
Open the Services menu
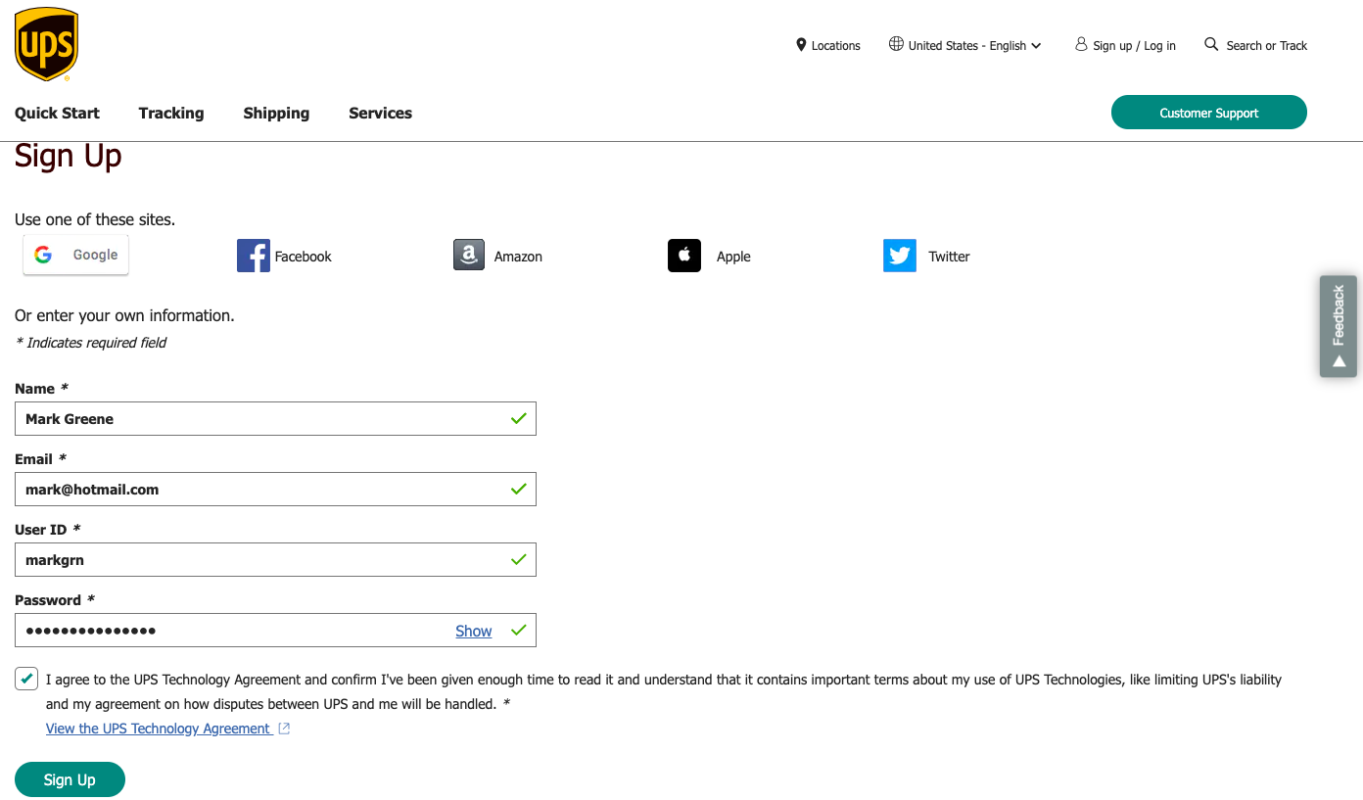pyautogui.click(x=380, y=113)
